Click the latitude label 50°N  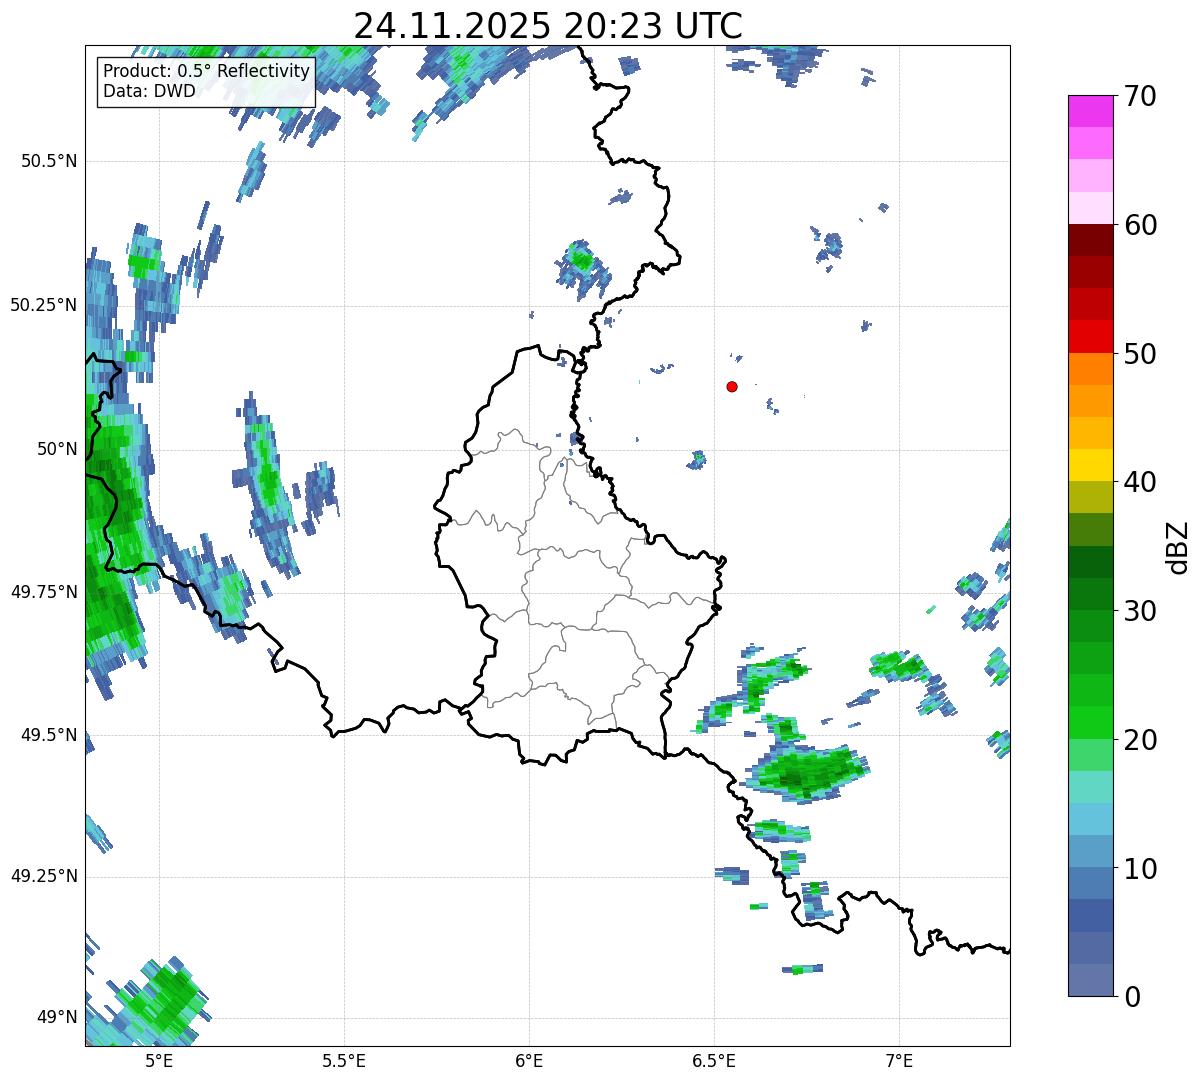click(x=56, y=449)
